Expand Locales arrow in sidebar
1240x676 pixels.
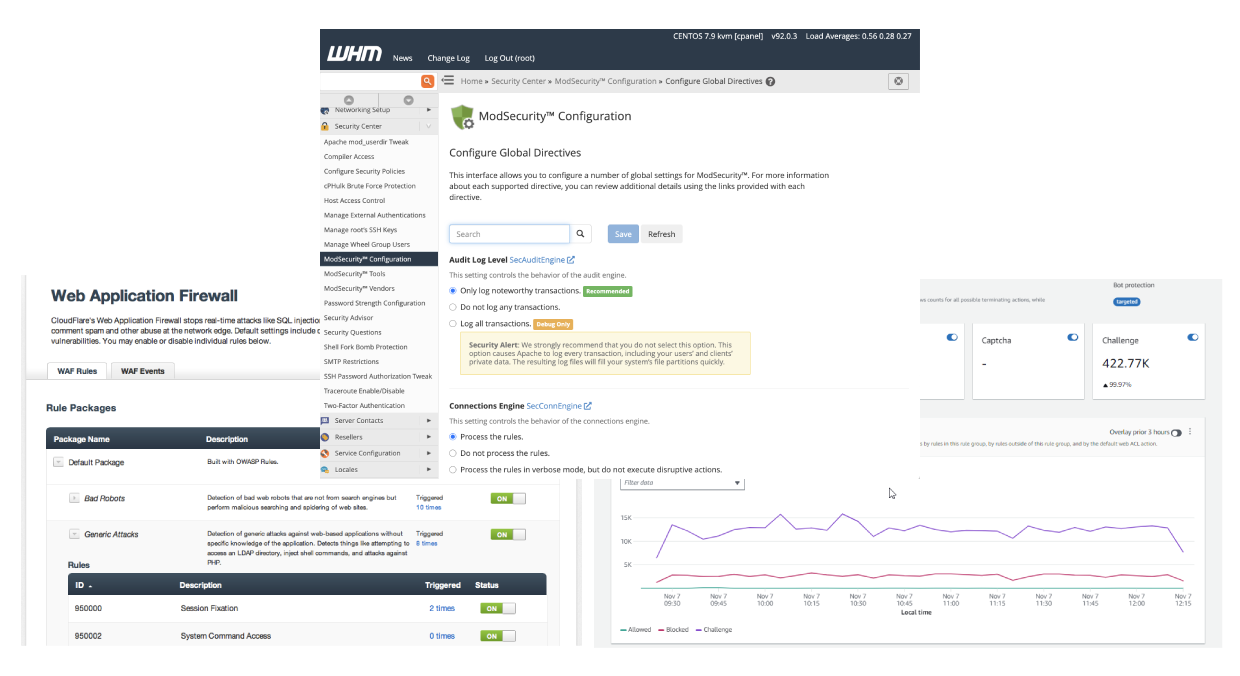[429, 469]
